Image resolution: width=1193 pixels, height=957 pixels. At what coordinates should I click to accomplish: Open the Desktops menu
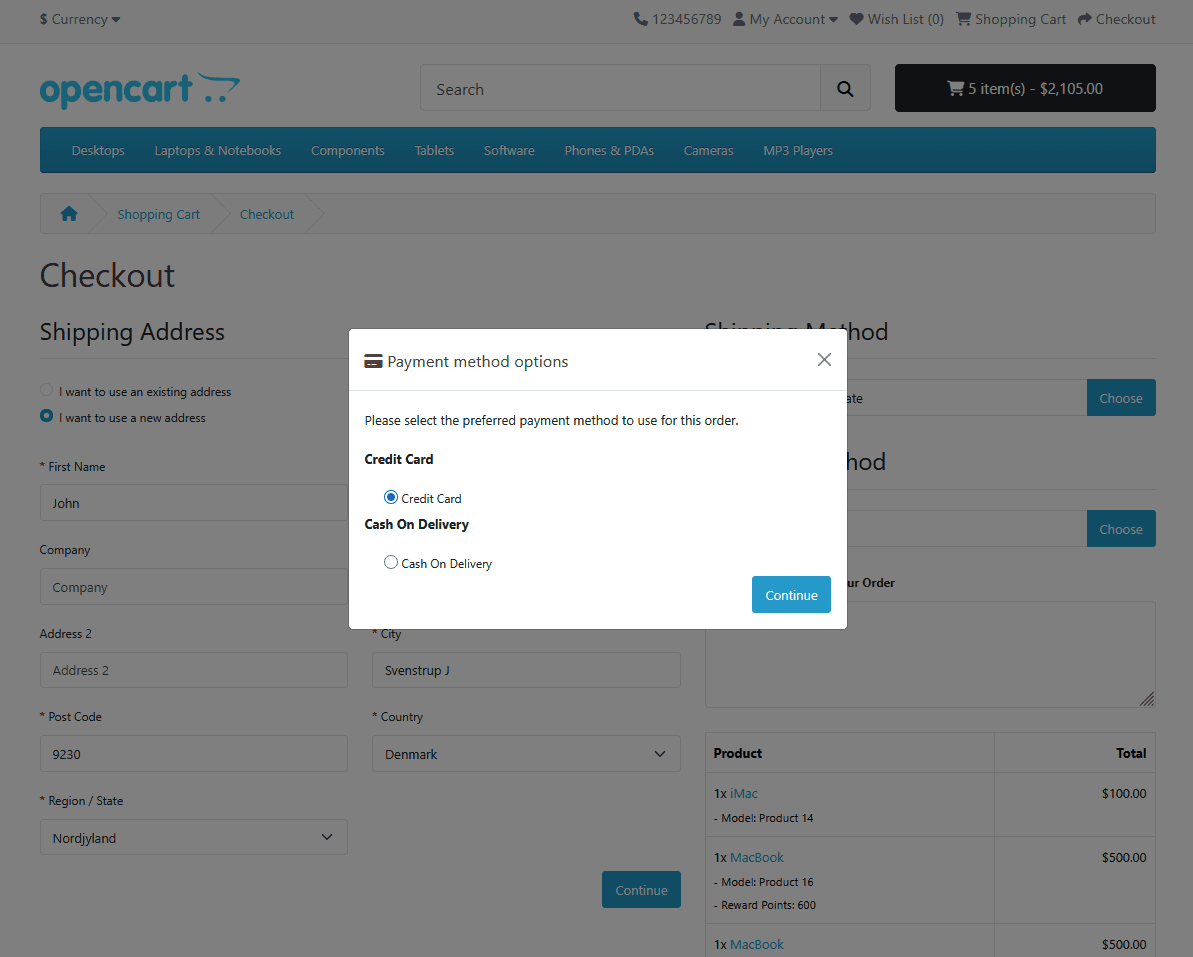coord(98,151)
